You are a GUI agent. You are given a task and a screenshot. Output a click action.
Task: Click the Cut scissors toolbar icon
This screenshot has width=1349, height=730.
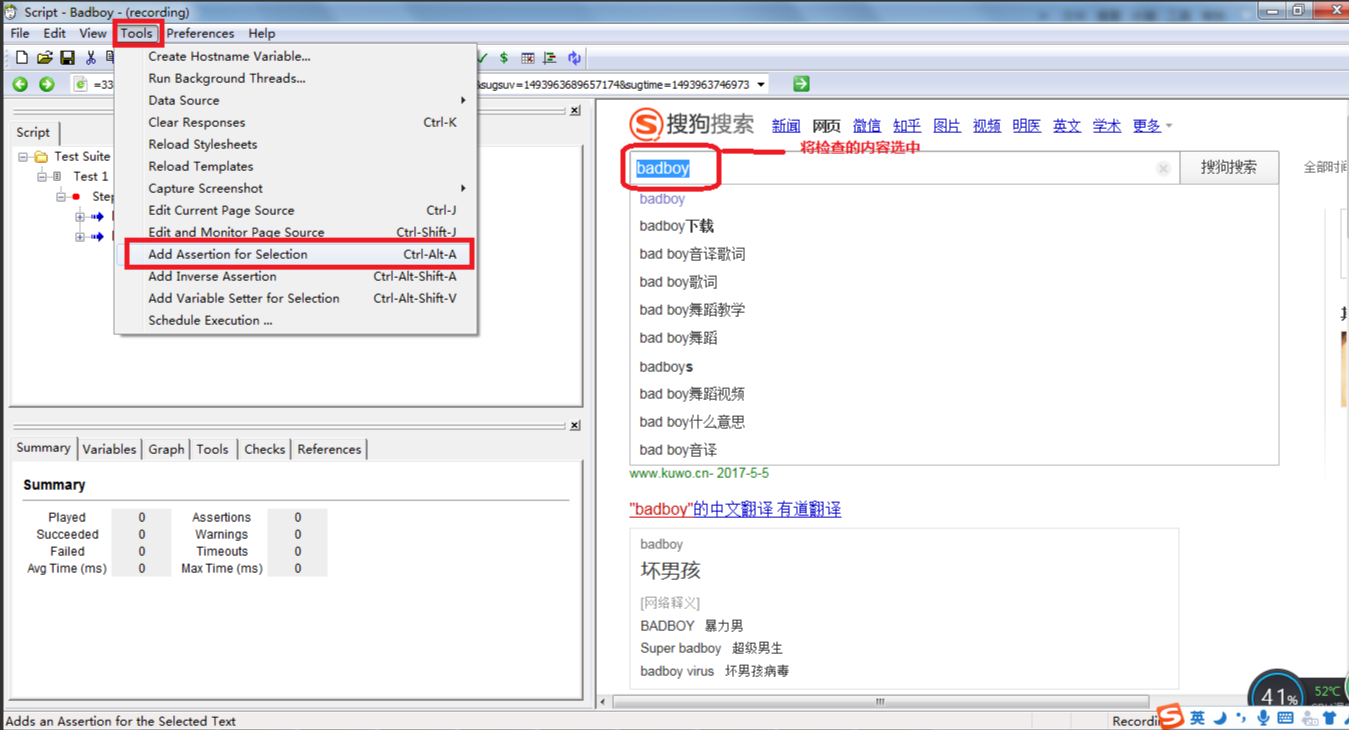click(91, 58)
